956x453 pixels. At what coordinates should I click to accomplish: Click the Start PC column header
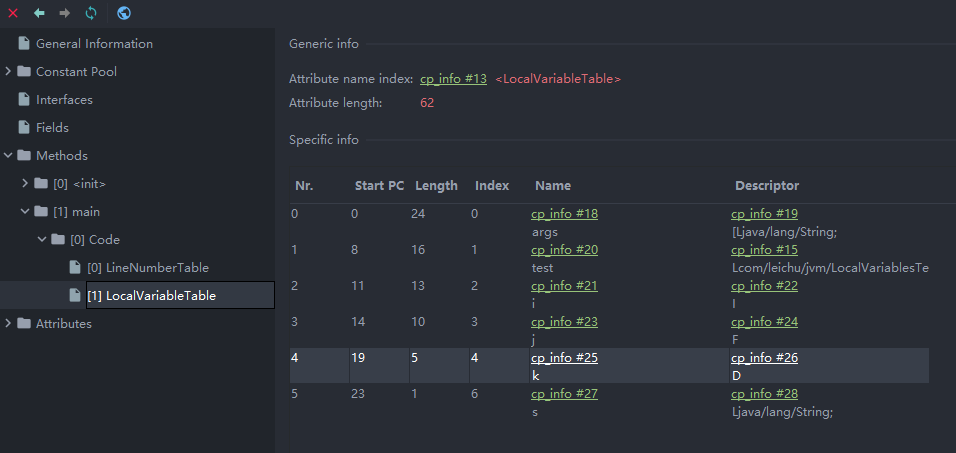click(378, 186)
